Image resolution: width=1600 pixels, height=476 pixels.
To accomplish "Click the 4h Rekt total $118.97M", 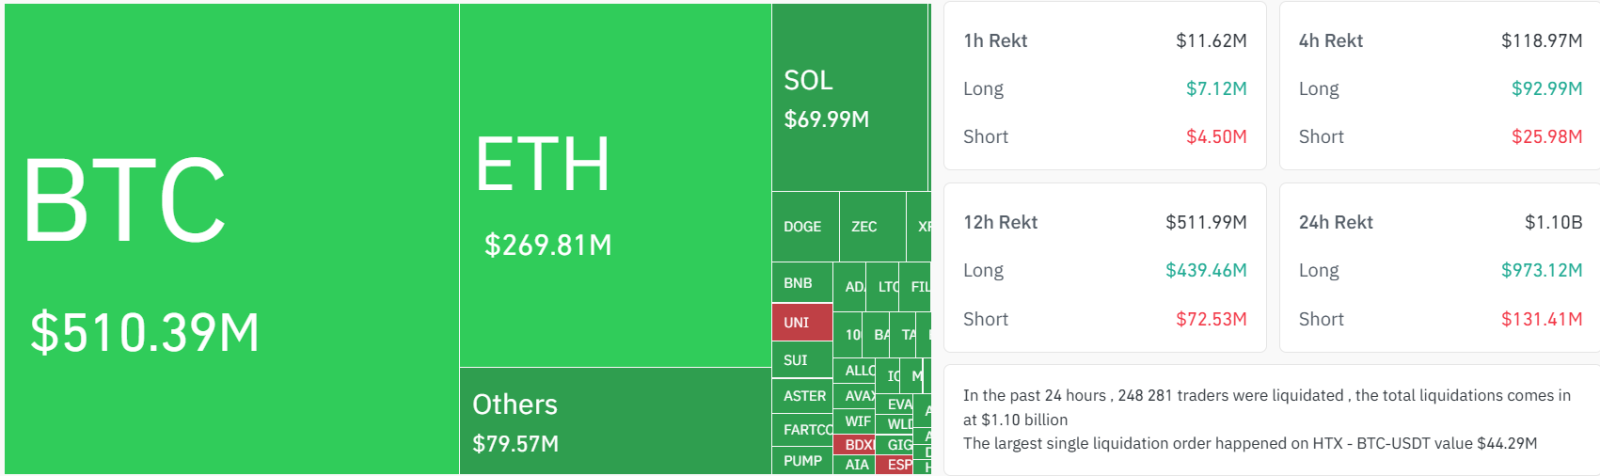I will click(1541, 41).
